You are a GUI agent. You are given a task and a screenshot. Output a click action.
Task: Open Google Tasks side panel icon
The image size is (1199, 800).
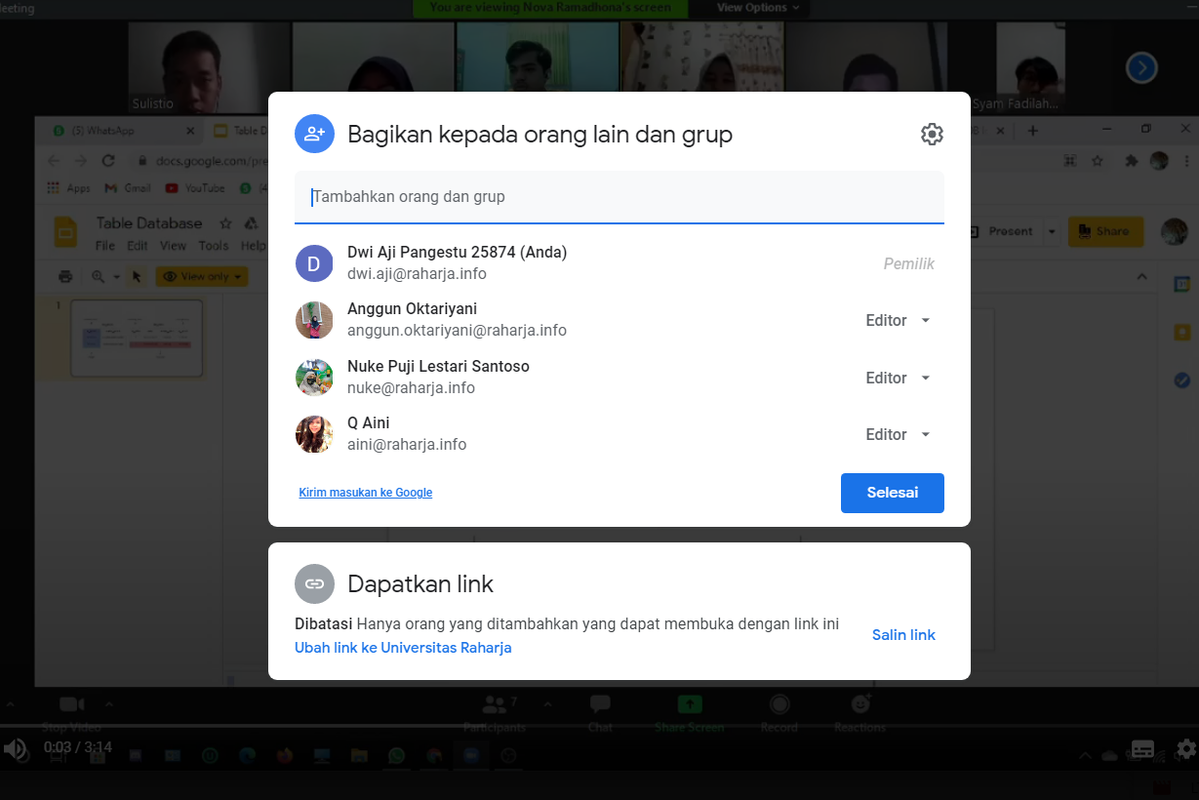click(1182, 380)
